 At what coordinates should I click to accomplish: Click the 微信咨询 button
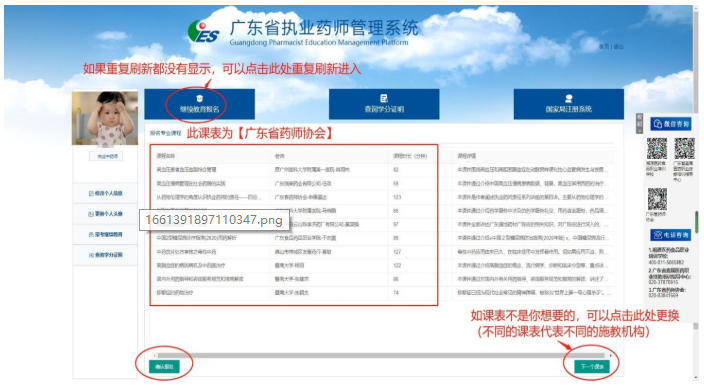[x=671, y=123]
